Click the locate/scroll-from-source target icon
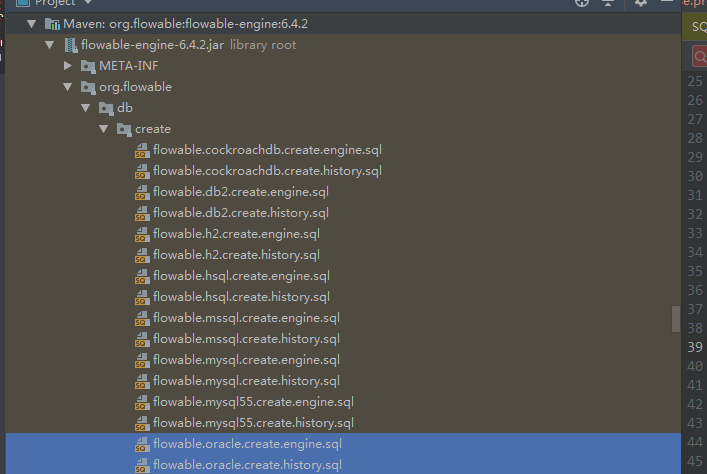707x474 pixels. (x=582, y=3)
